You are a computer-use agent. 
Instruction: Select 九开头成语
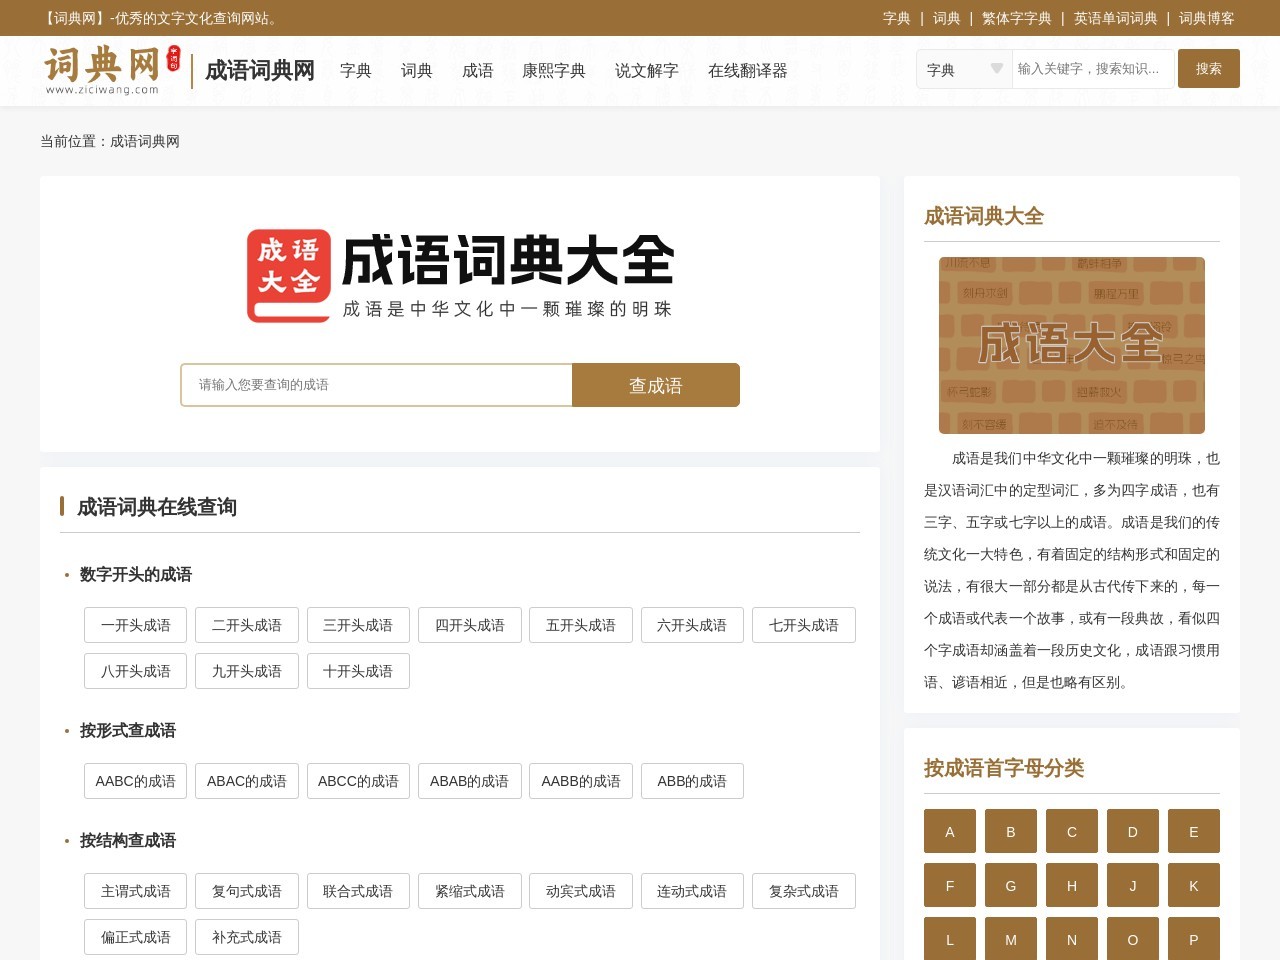pyautogui.click(x=247, y=671)
